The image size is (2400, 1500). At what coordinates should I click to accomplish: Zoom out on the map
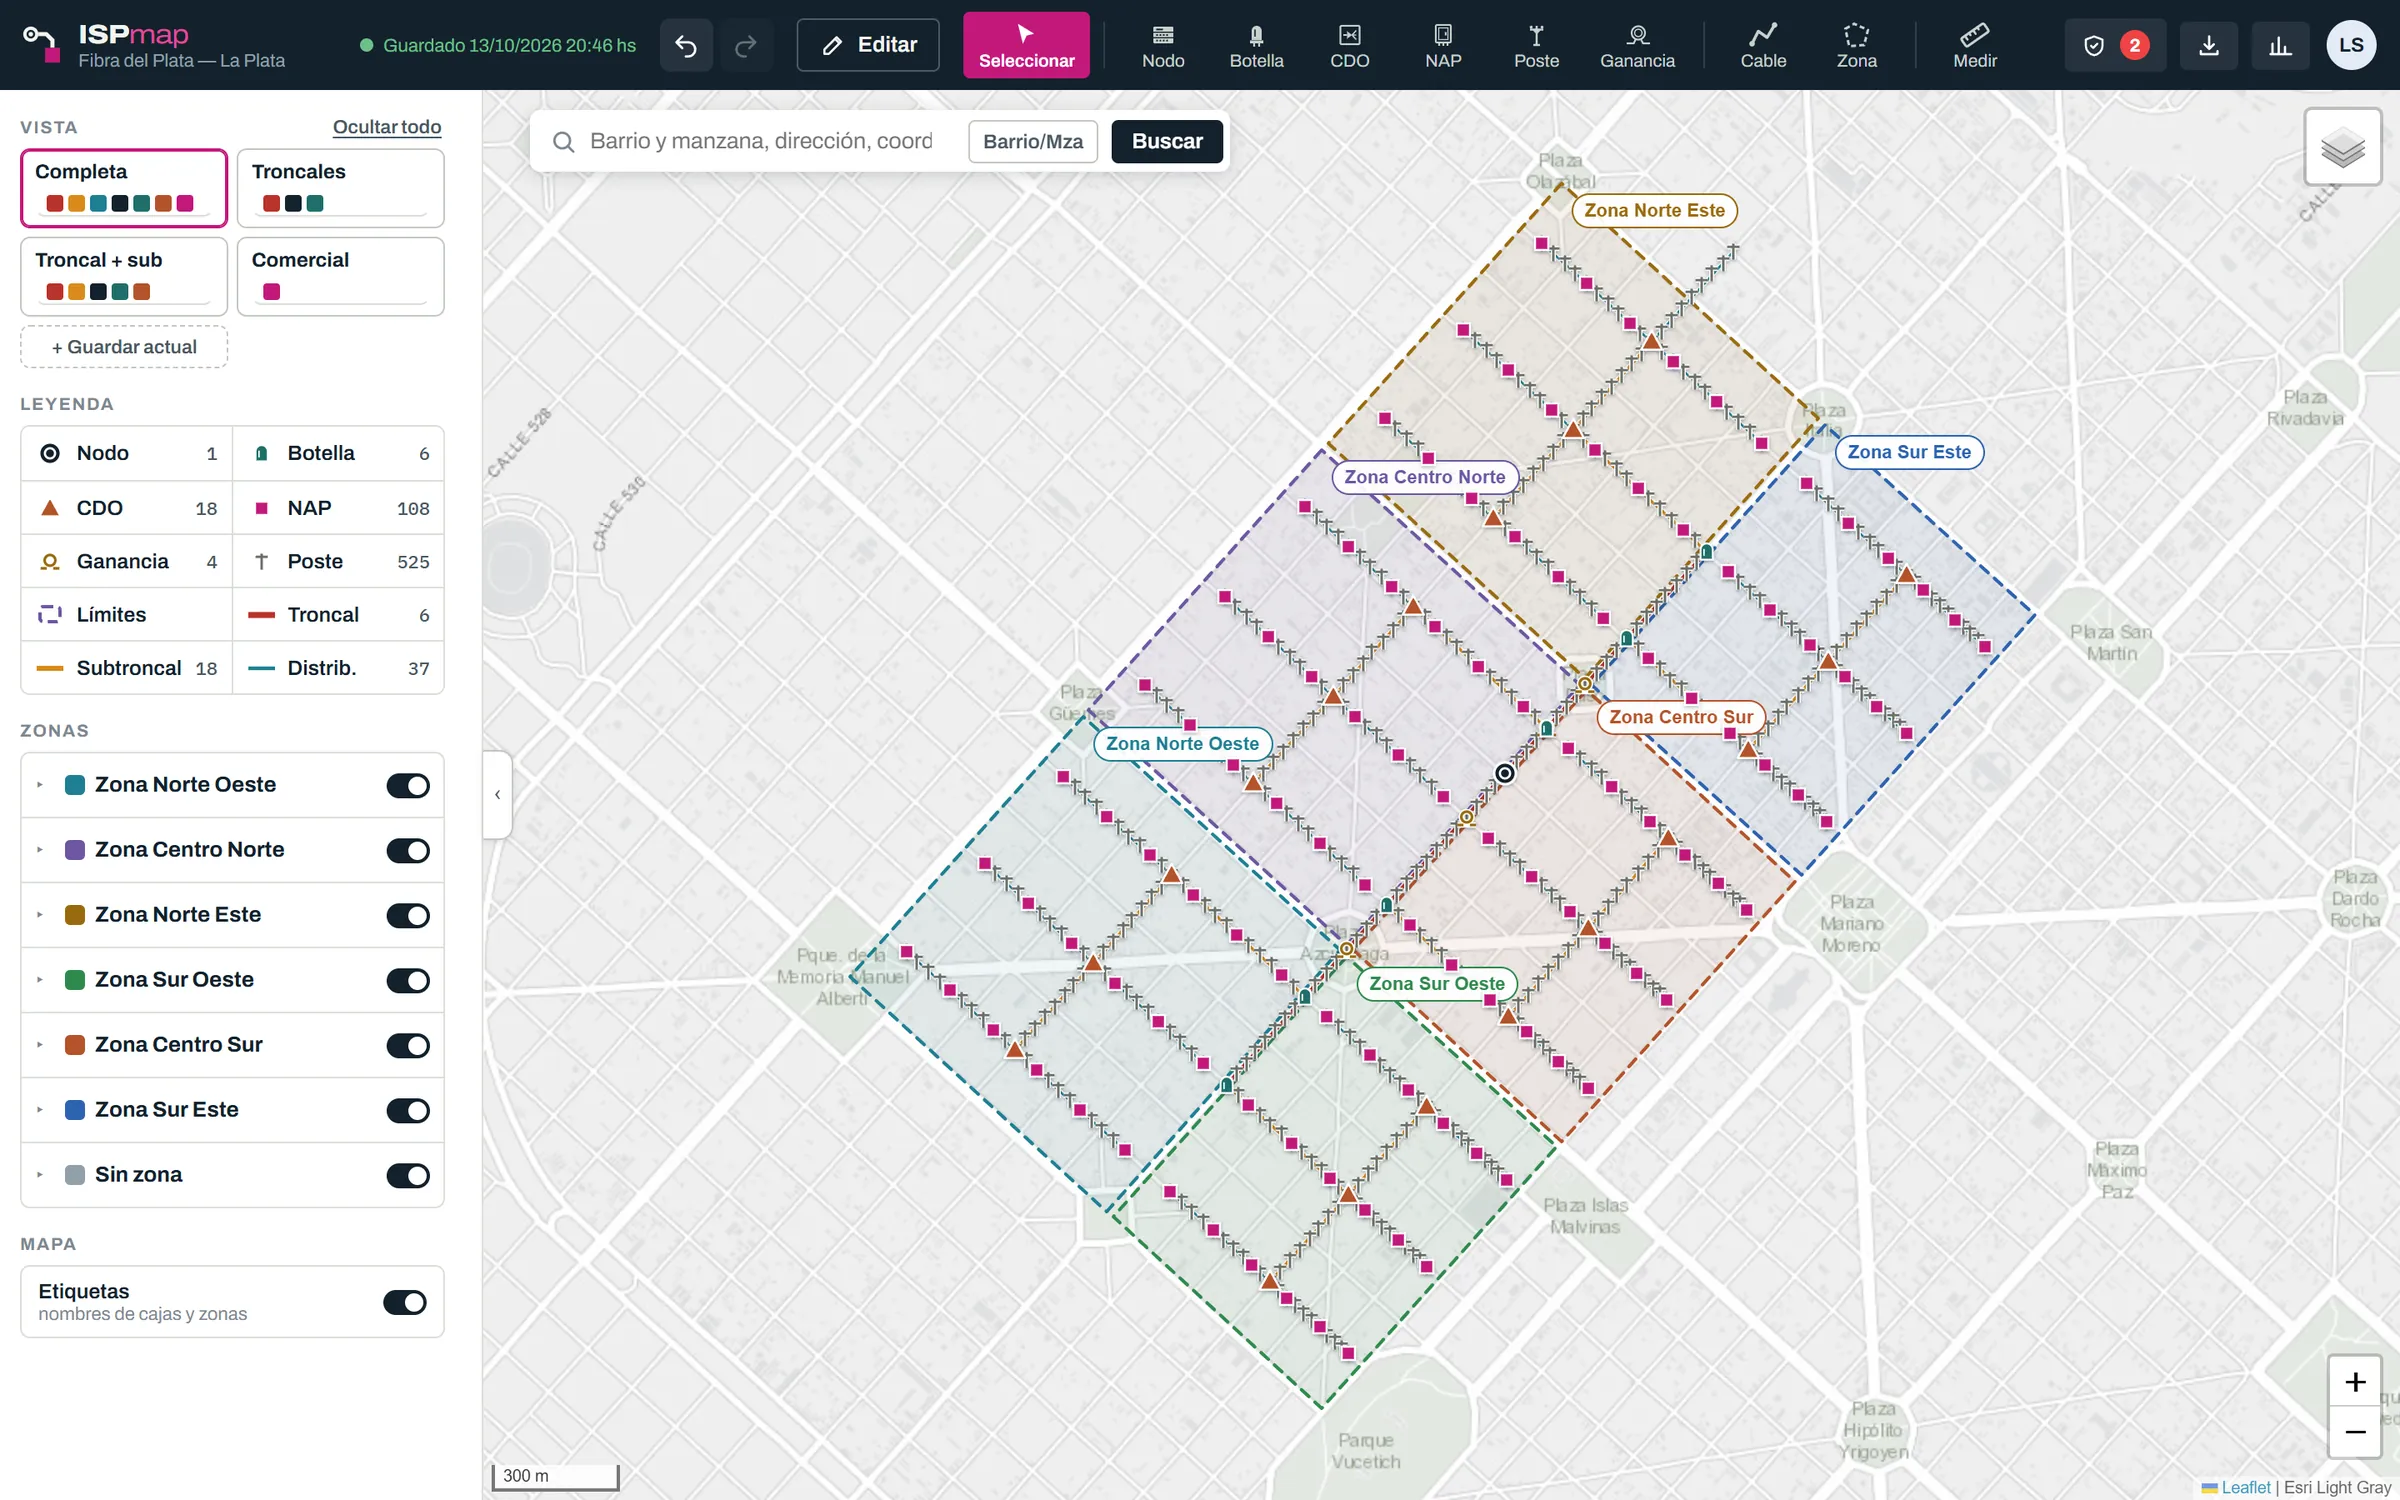pos(2355,1432)
